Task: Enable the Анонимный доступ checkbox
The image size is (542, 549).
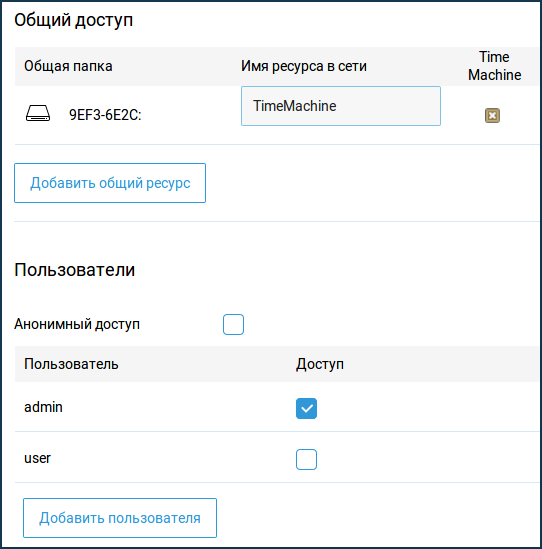Action: click(x=233, y=324)
